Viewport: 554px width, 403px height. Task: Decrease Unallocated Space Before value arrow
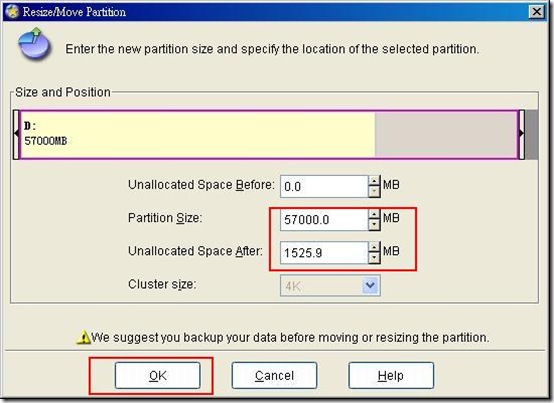click(374, 192)
